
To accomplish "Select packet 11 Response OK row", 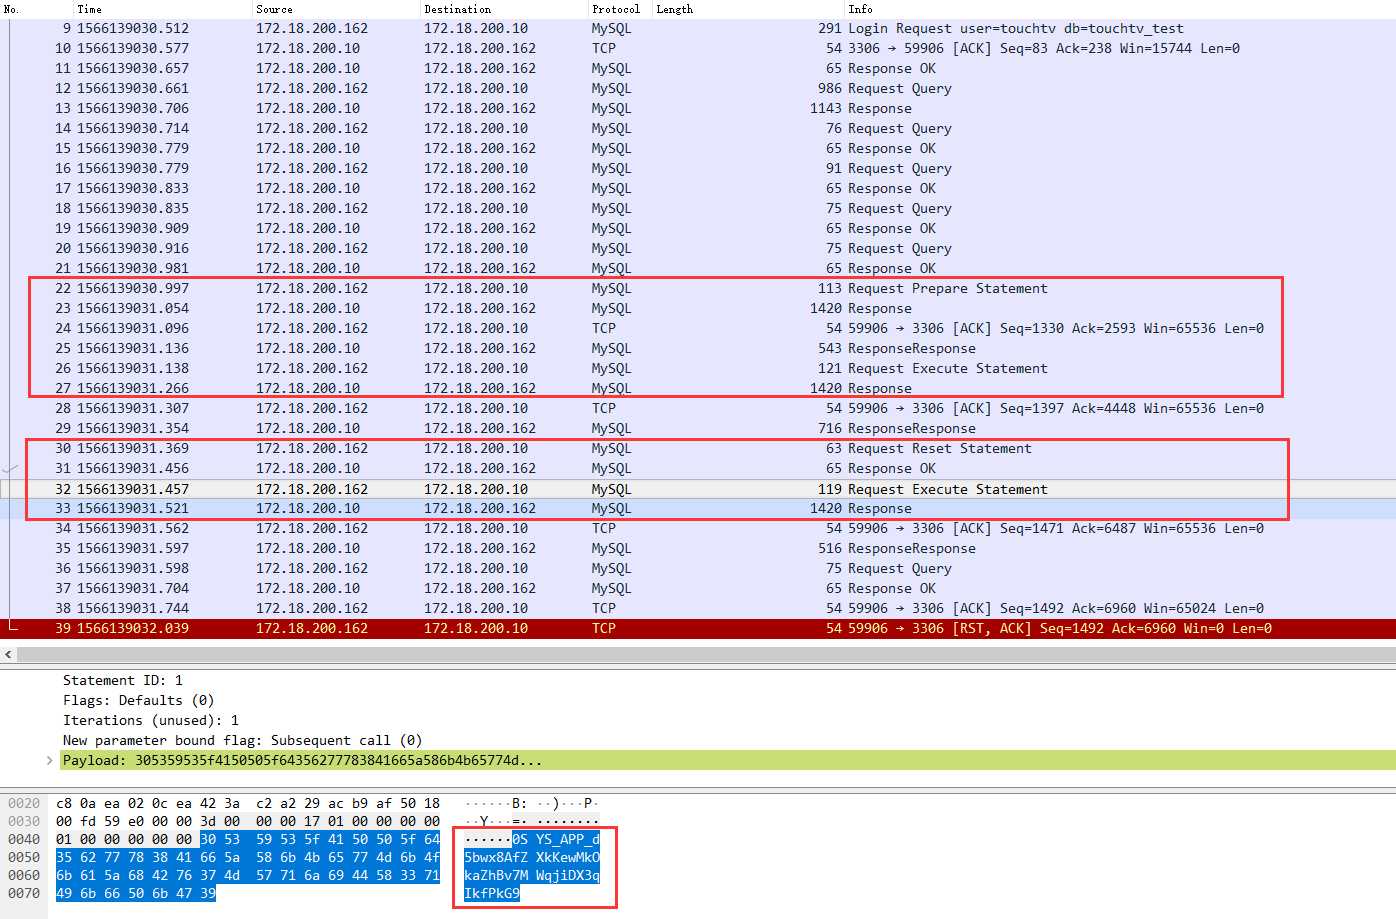I will pos(698,68).
